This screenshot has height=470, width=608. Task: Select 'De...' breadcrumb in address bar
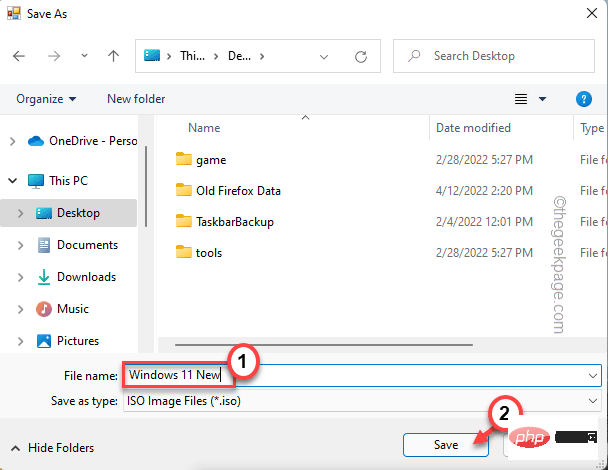point(239,56)
